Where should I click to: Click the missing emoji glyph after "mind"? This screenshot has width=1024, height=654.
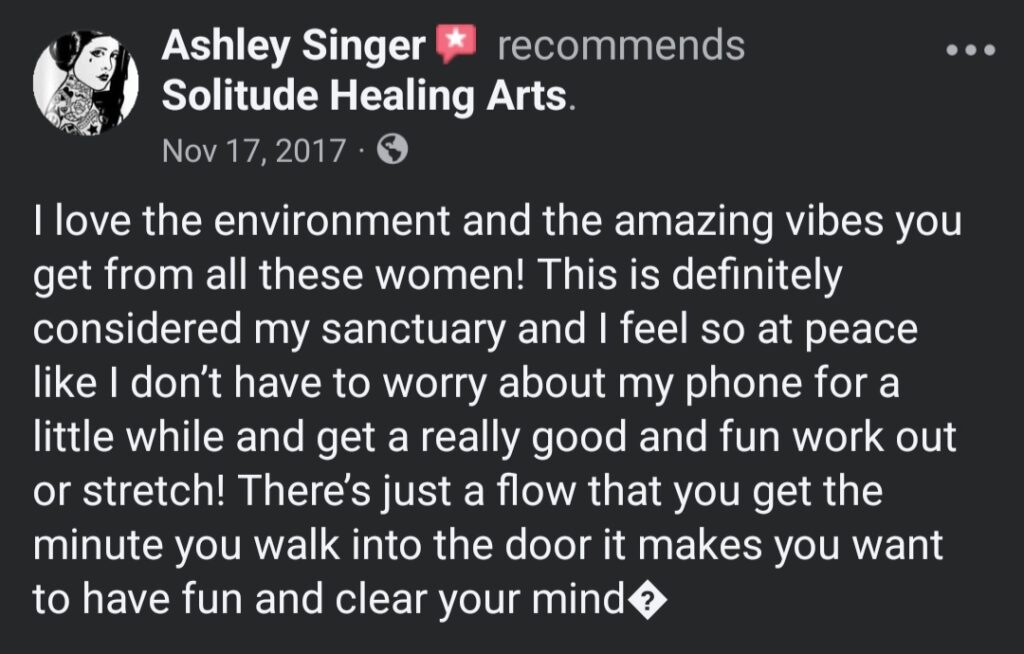[x=647, y=602]
